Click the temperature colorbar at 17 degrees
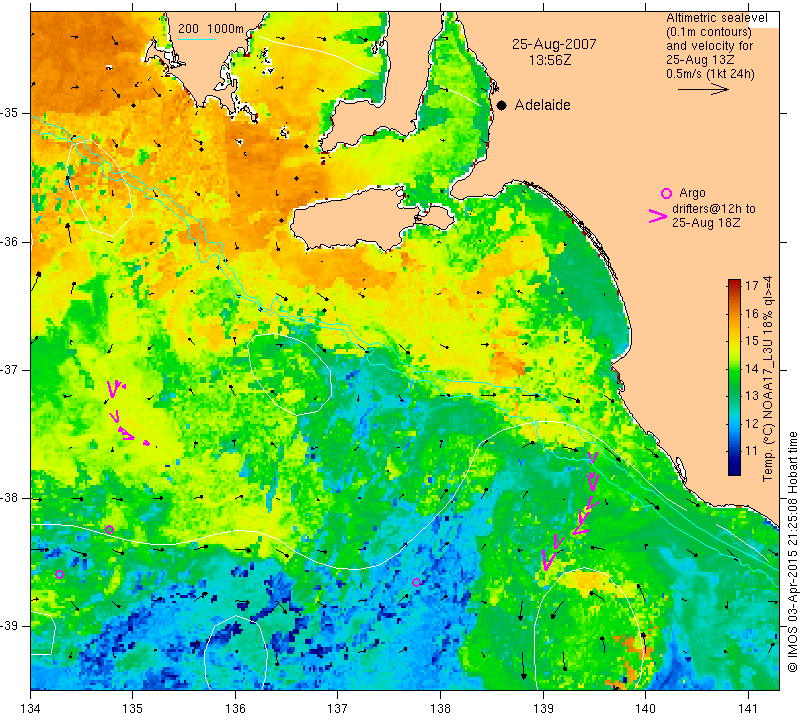This screenshot has height=720, width=800. (734, 285)
